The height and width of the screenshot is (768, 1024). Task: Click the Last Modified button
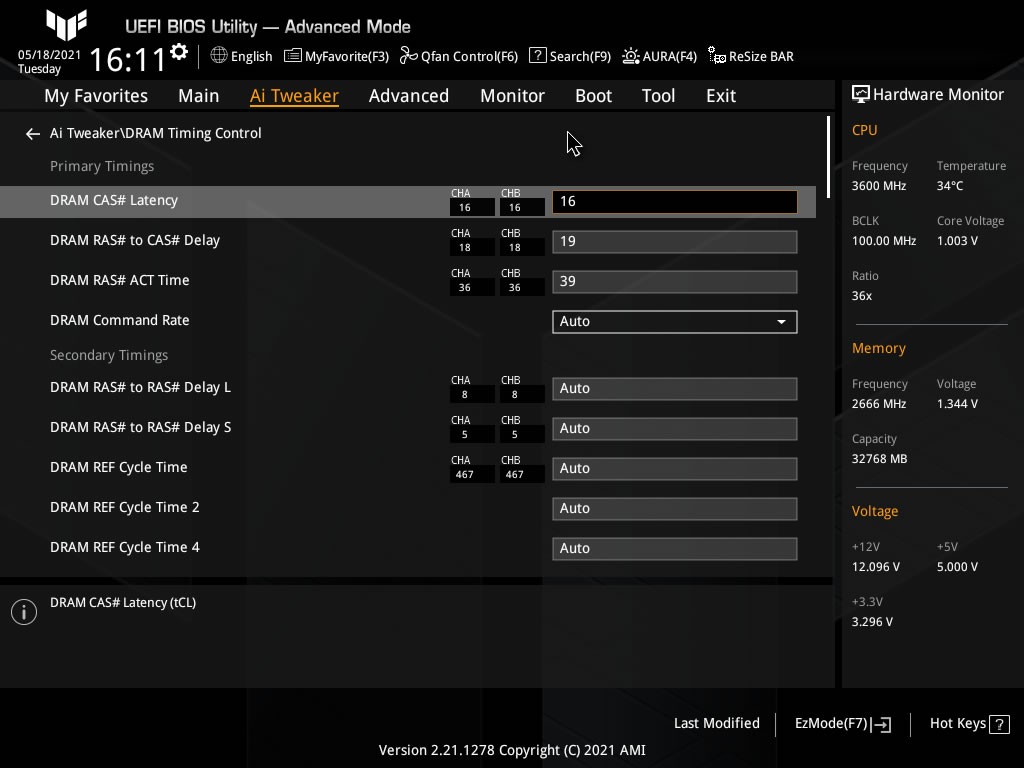click(716, 723)
